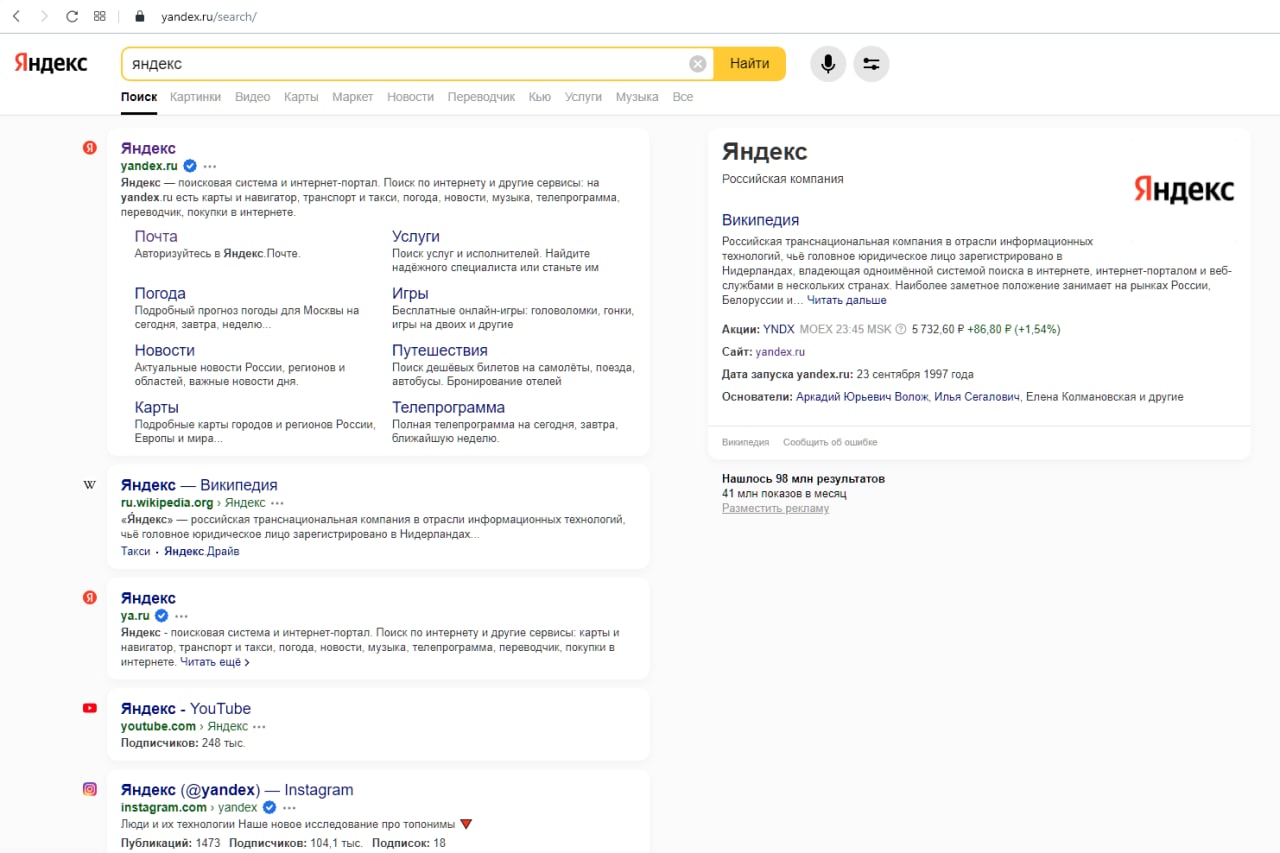1280x853 pixels.
Task: Click the Яндекс Драйв link under Wikipedia result
Action: [202, 551]
